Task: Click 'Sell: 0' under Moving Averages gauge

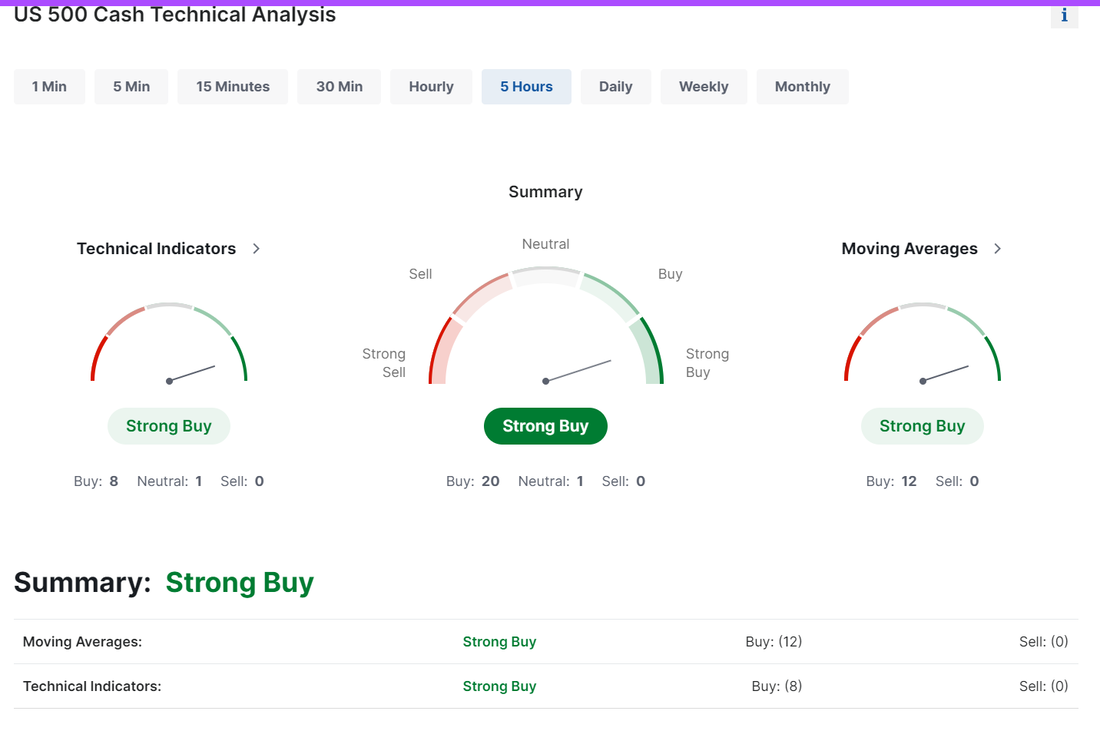Action: pos(957,481)
